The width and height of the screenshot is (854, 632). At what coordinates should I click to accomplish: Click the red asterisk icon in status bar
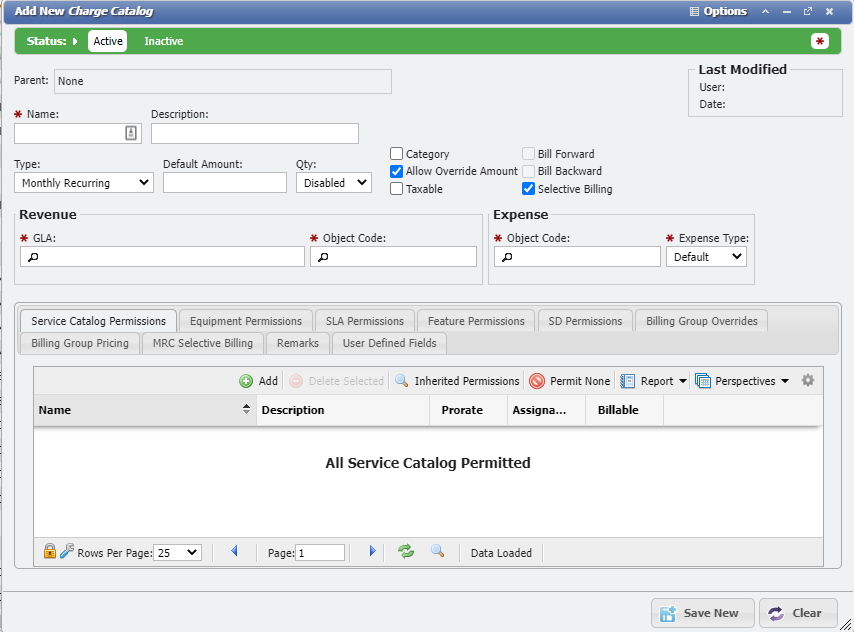pos(820,41)
